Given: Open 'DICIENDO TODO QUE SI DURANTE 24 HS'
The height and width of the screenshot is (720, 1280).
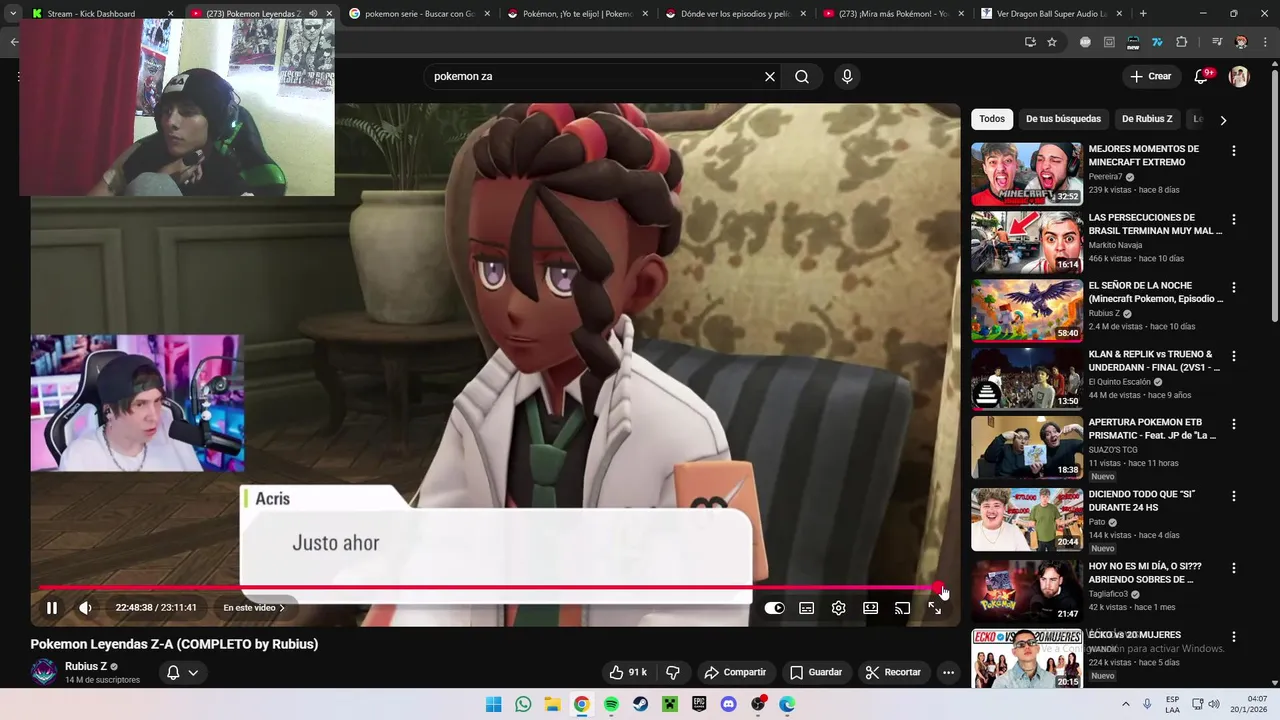Looking at the screenshot, I should (1142, 501).
